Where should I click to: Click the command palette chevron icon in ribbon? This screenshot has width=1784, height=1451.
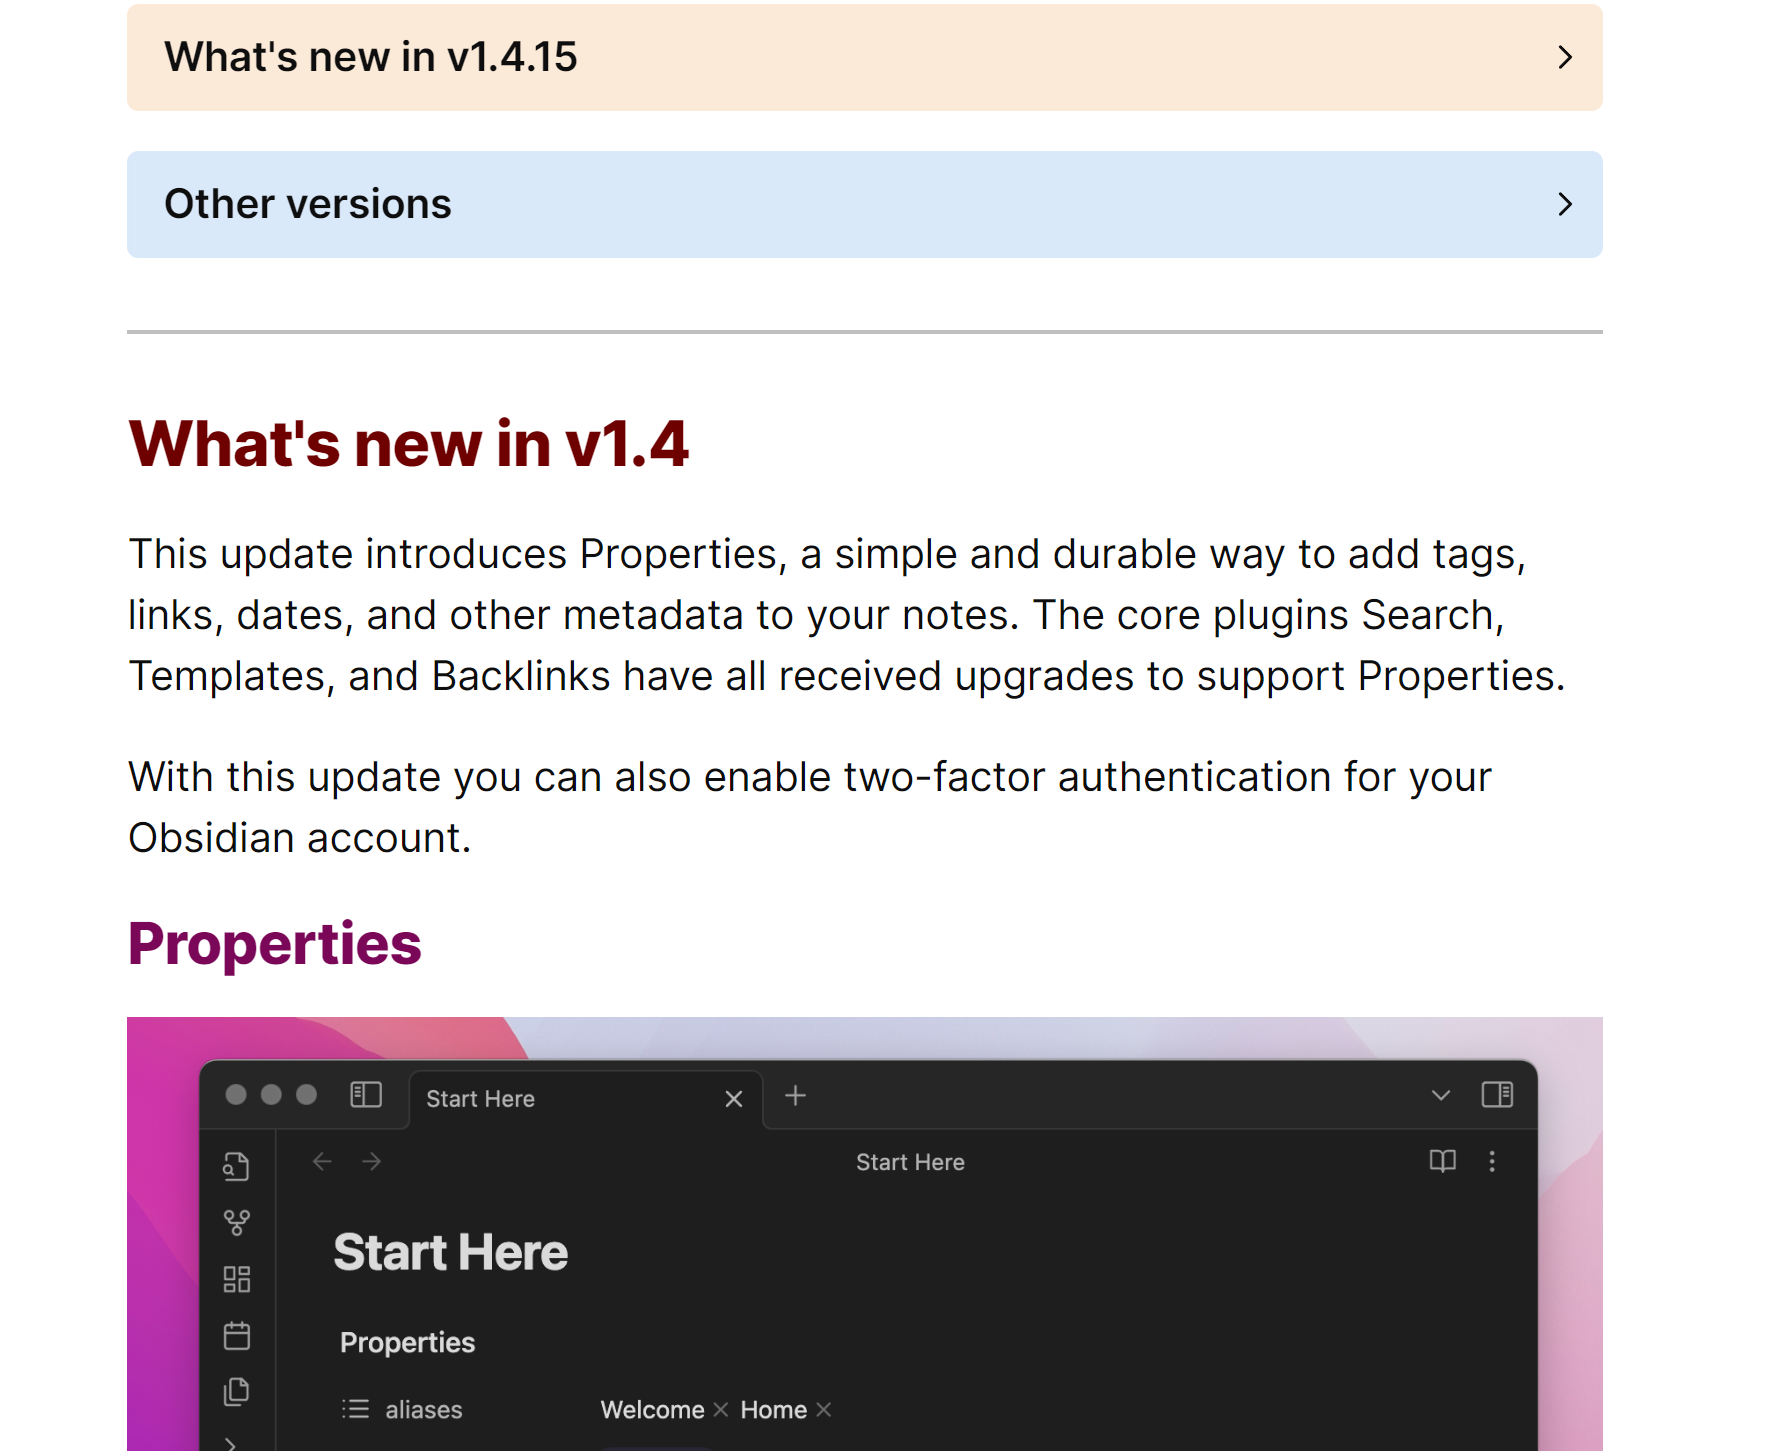click(x=232, y=1444)
